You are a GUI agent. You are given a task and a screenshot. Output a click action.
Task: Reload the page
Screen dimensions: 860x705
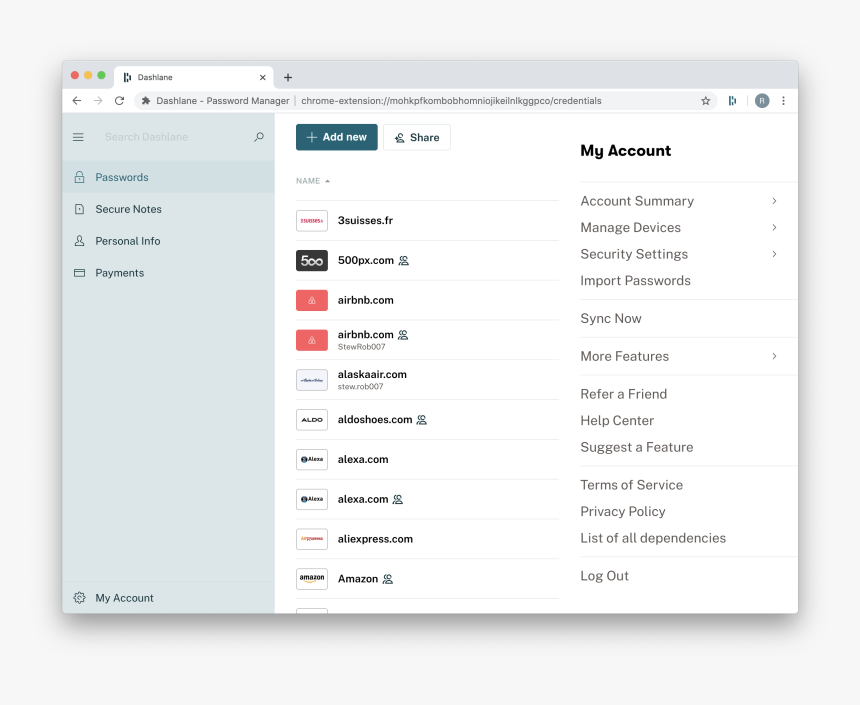pyautogui.click(x=119, y=100)
